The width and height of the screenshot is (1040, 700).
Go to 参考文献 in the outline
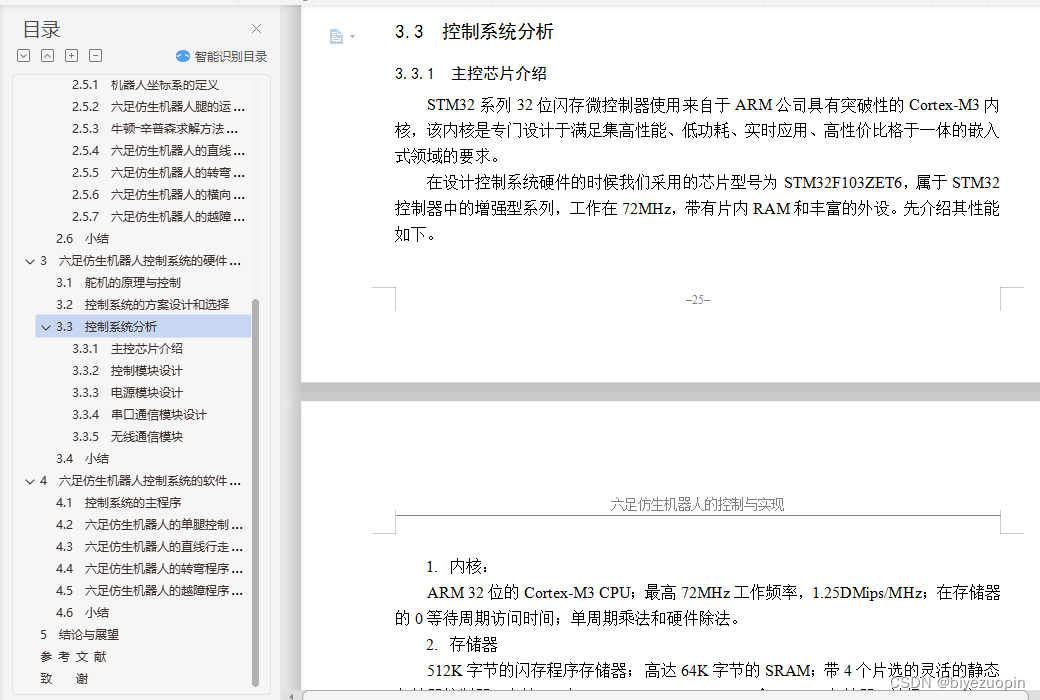coord(73,656)
